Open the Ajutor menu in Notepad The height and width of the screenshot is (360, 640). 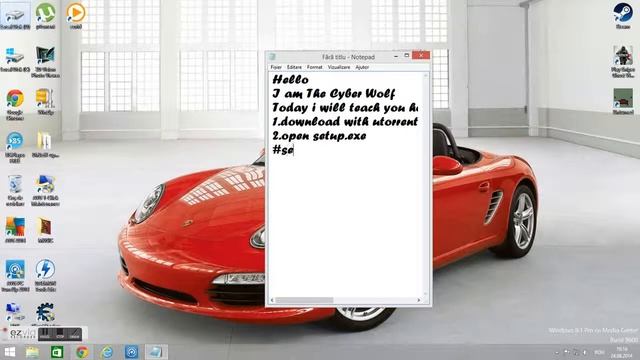(362, 67)
